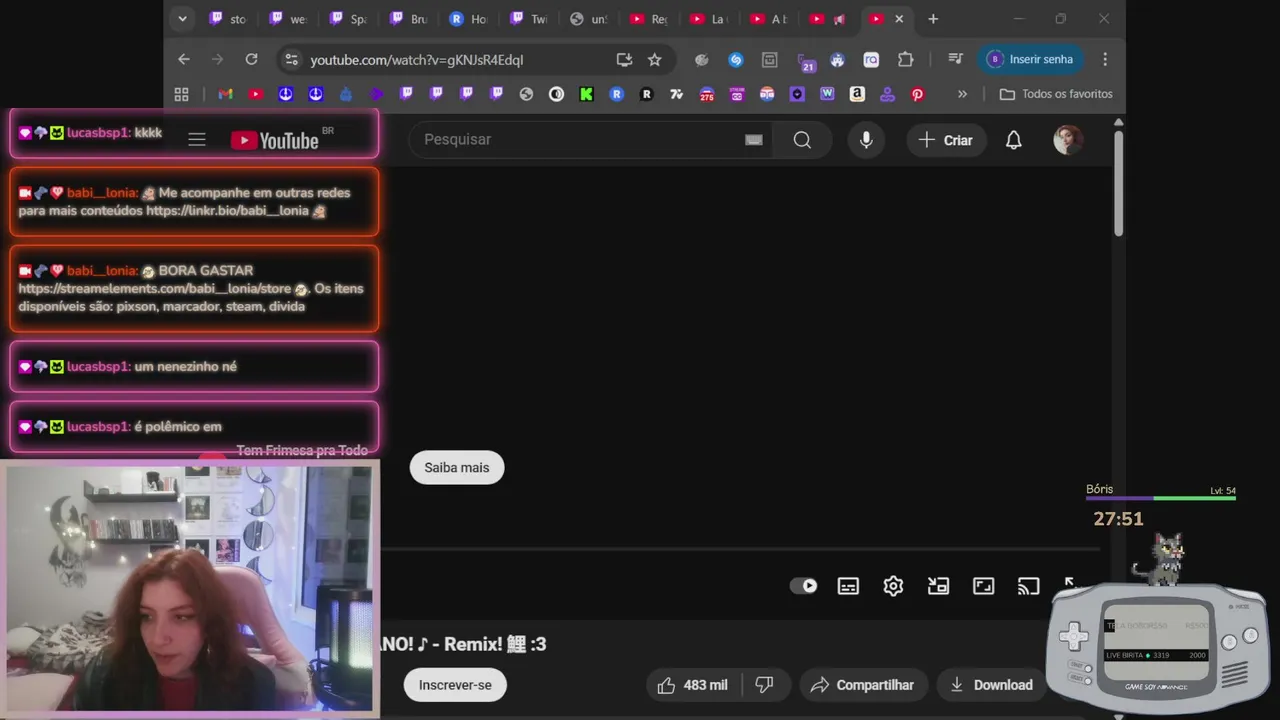Start voice search with microphone icon
Image resolution: width=1280 pixels, height=720 pixels.
pyautogui.click(x=866, y=140)
